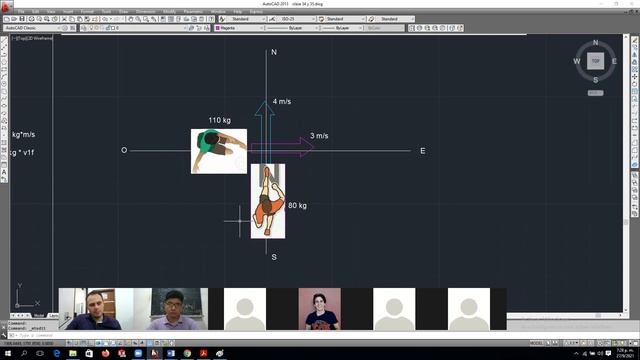Viewport: 640px width, 360px height.
Task: Open the Table Style Standard dropdown
Action: click(345, 19)
